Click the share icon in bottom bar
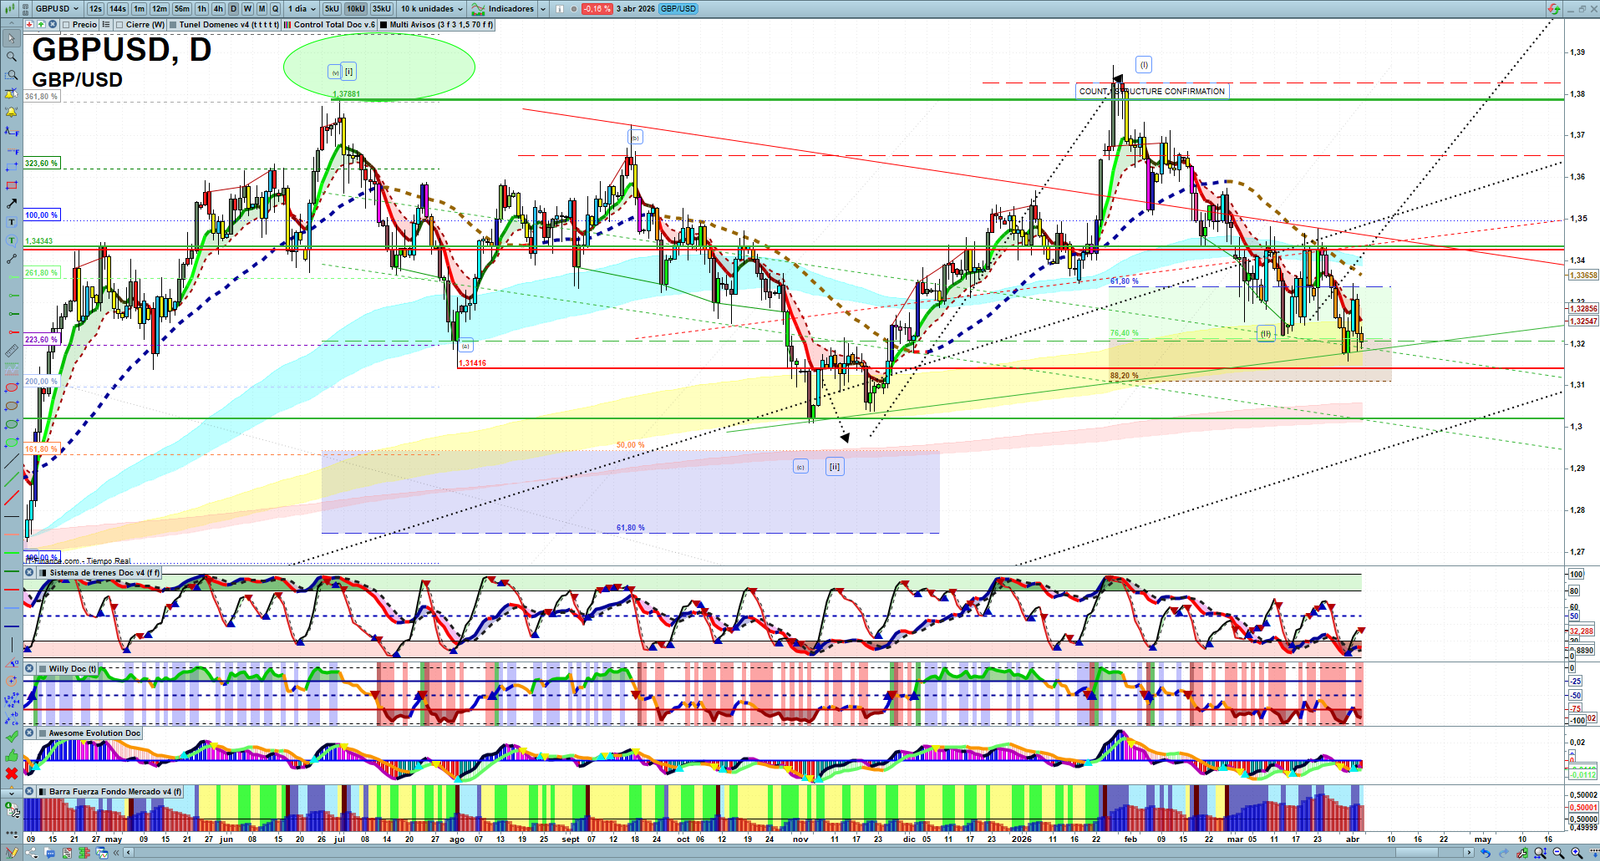1600x861 pixels. click(x=30, y=853)
